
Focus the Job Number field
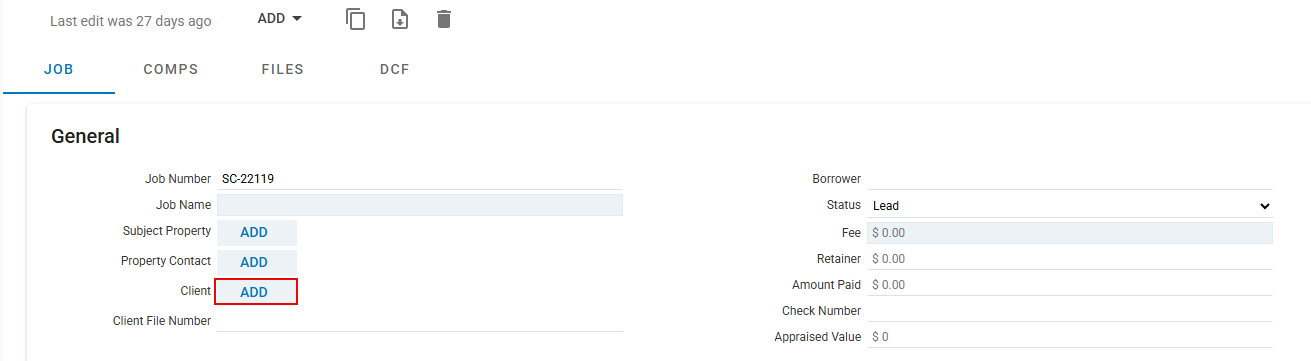point(420,179)
